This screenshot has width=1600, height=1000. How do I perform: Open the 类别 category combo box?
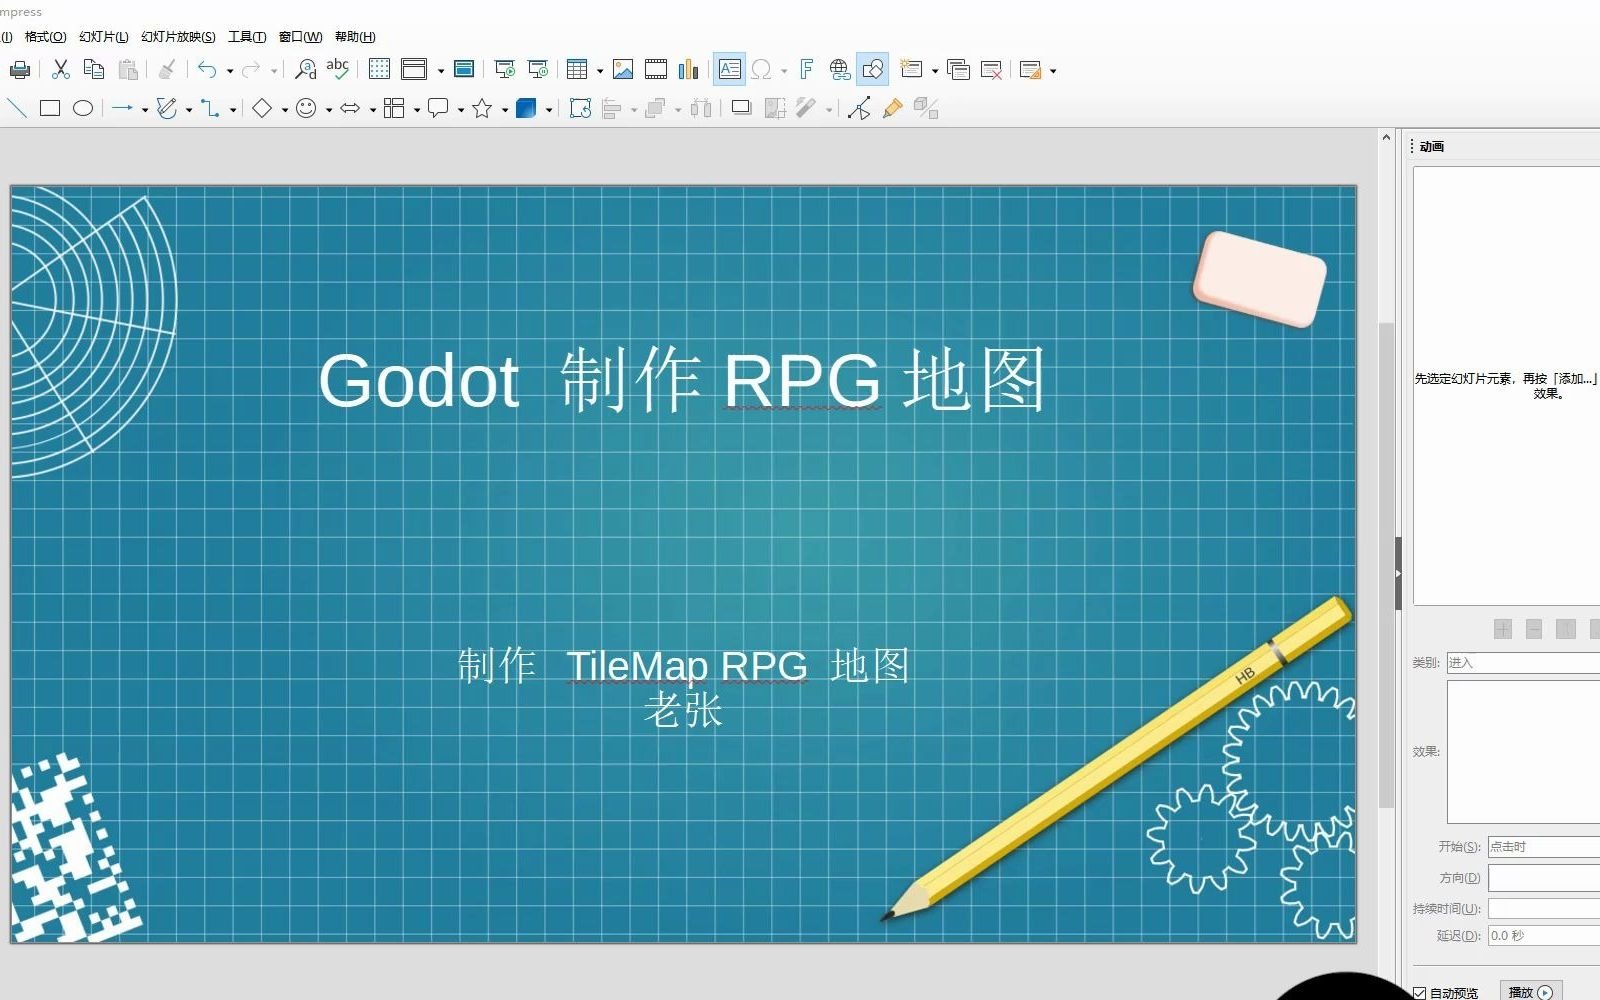click(1523, 662)
